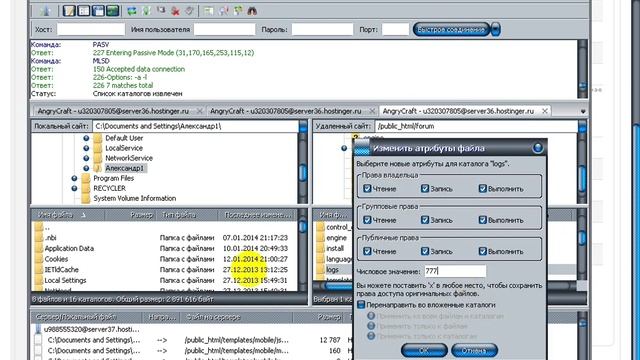The width and height of the screenshot is (640, 360).
Task: Click the Application Data folder icon
Action: click(x=39, y=248)
